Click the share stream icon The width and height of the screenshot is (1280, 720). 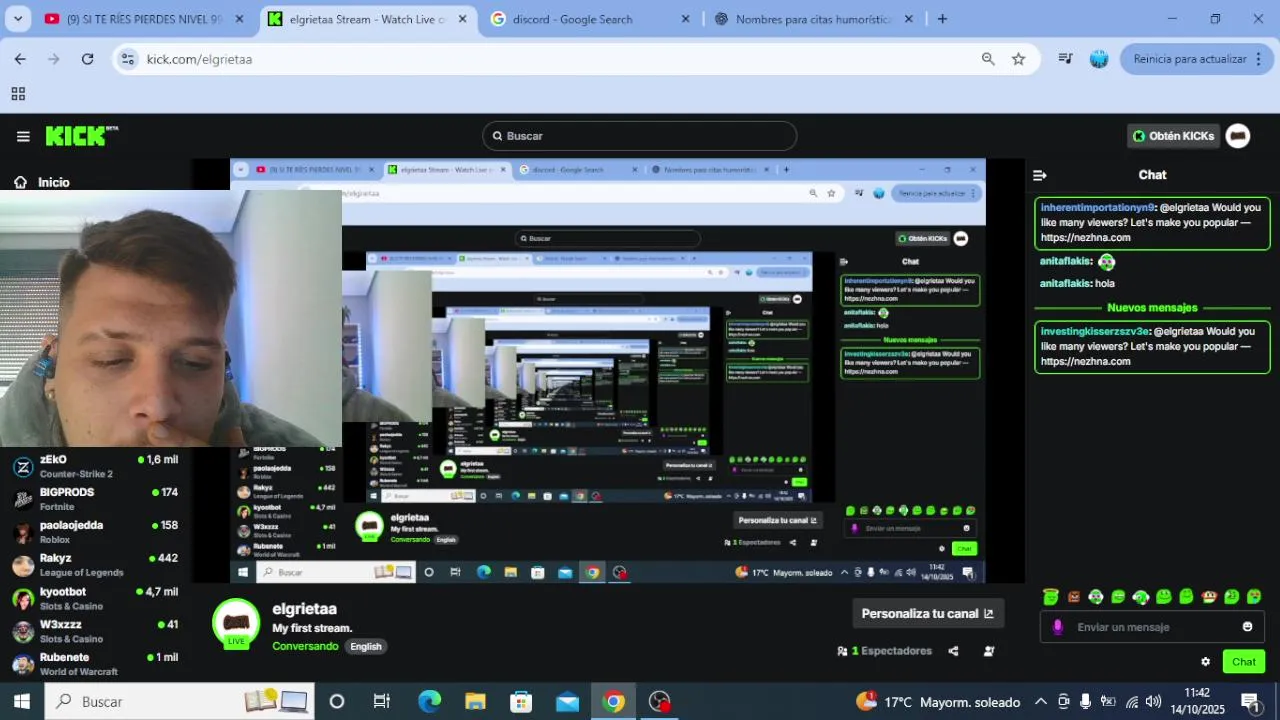point(953,651)
